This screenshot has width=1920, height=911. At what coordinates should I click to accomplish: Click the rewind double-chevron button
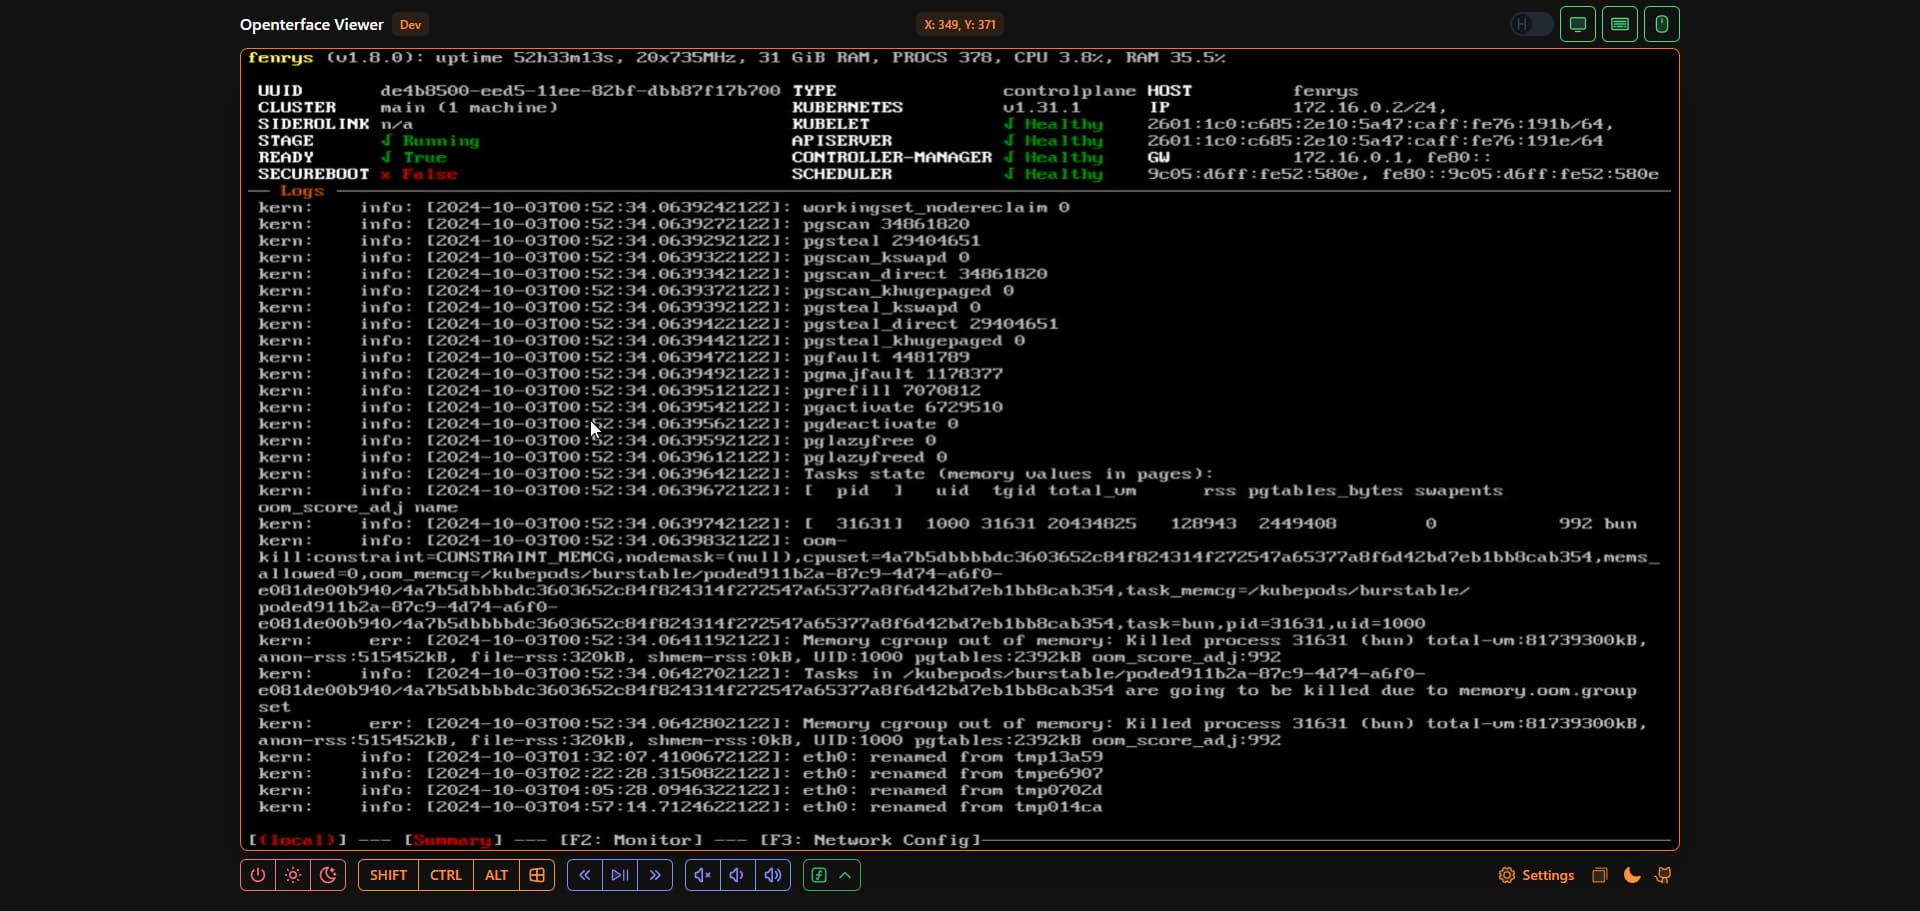pos(585,875)
